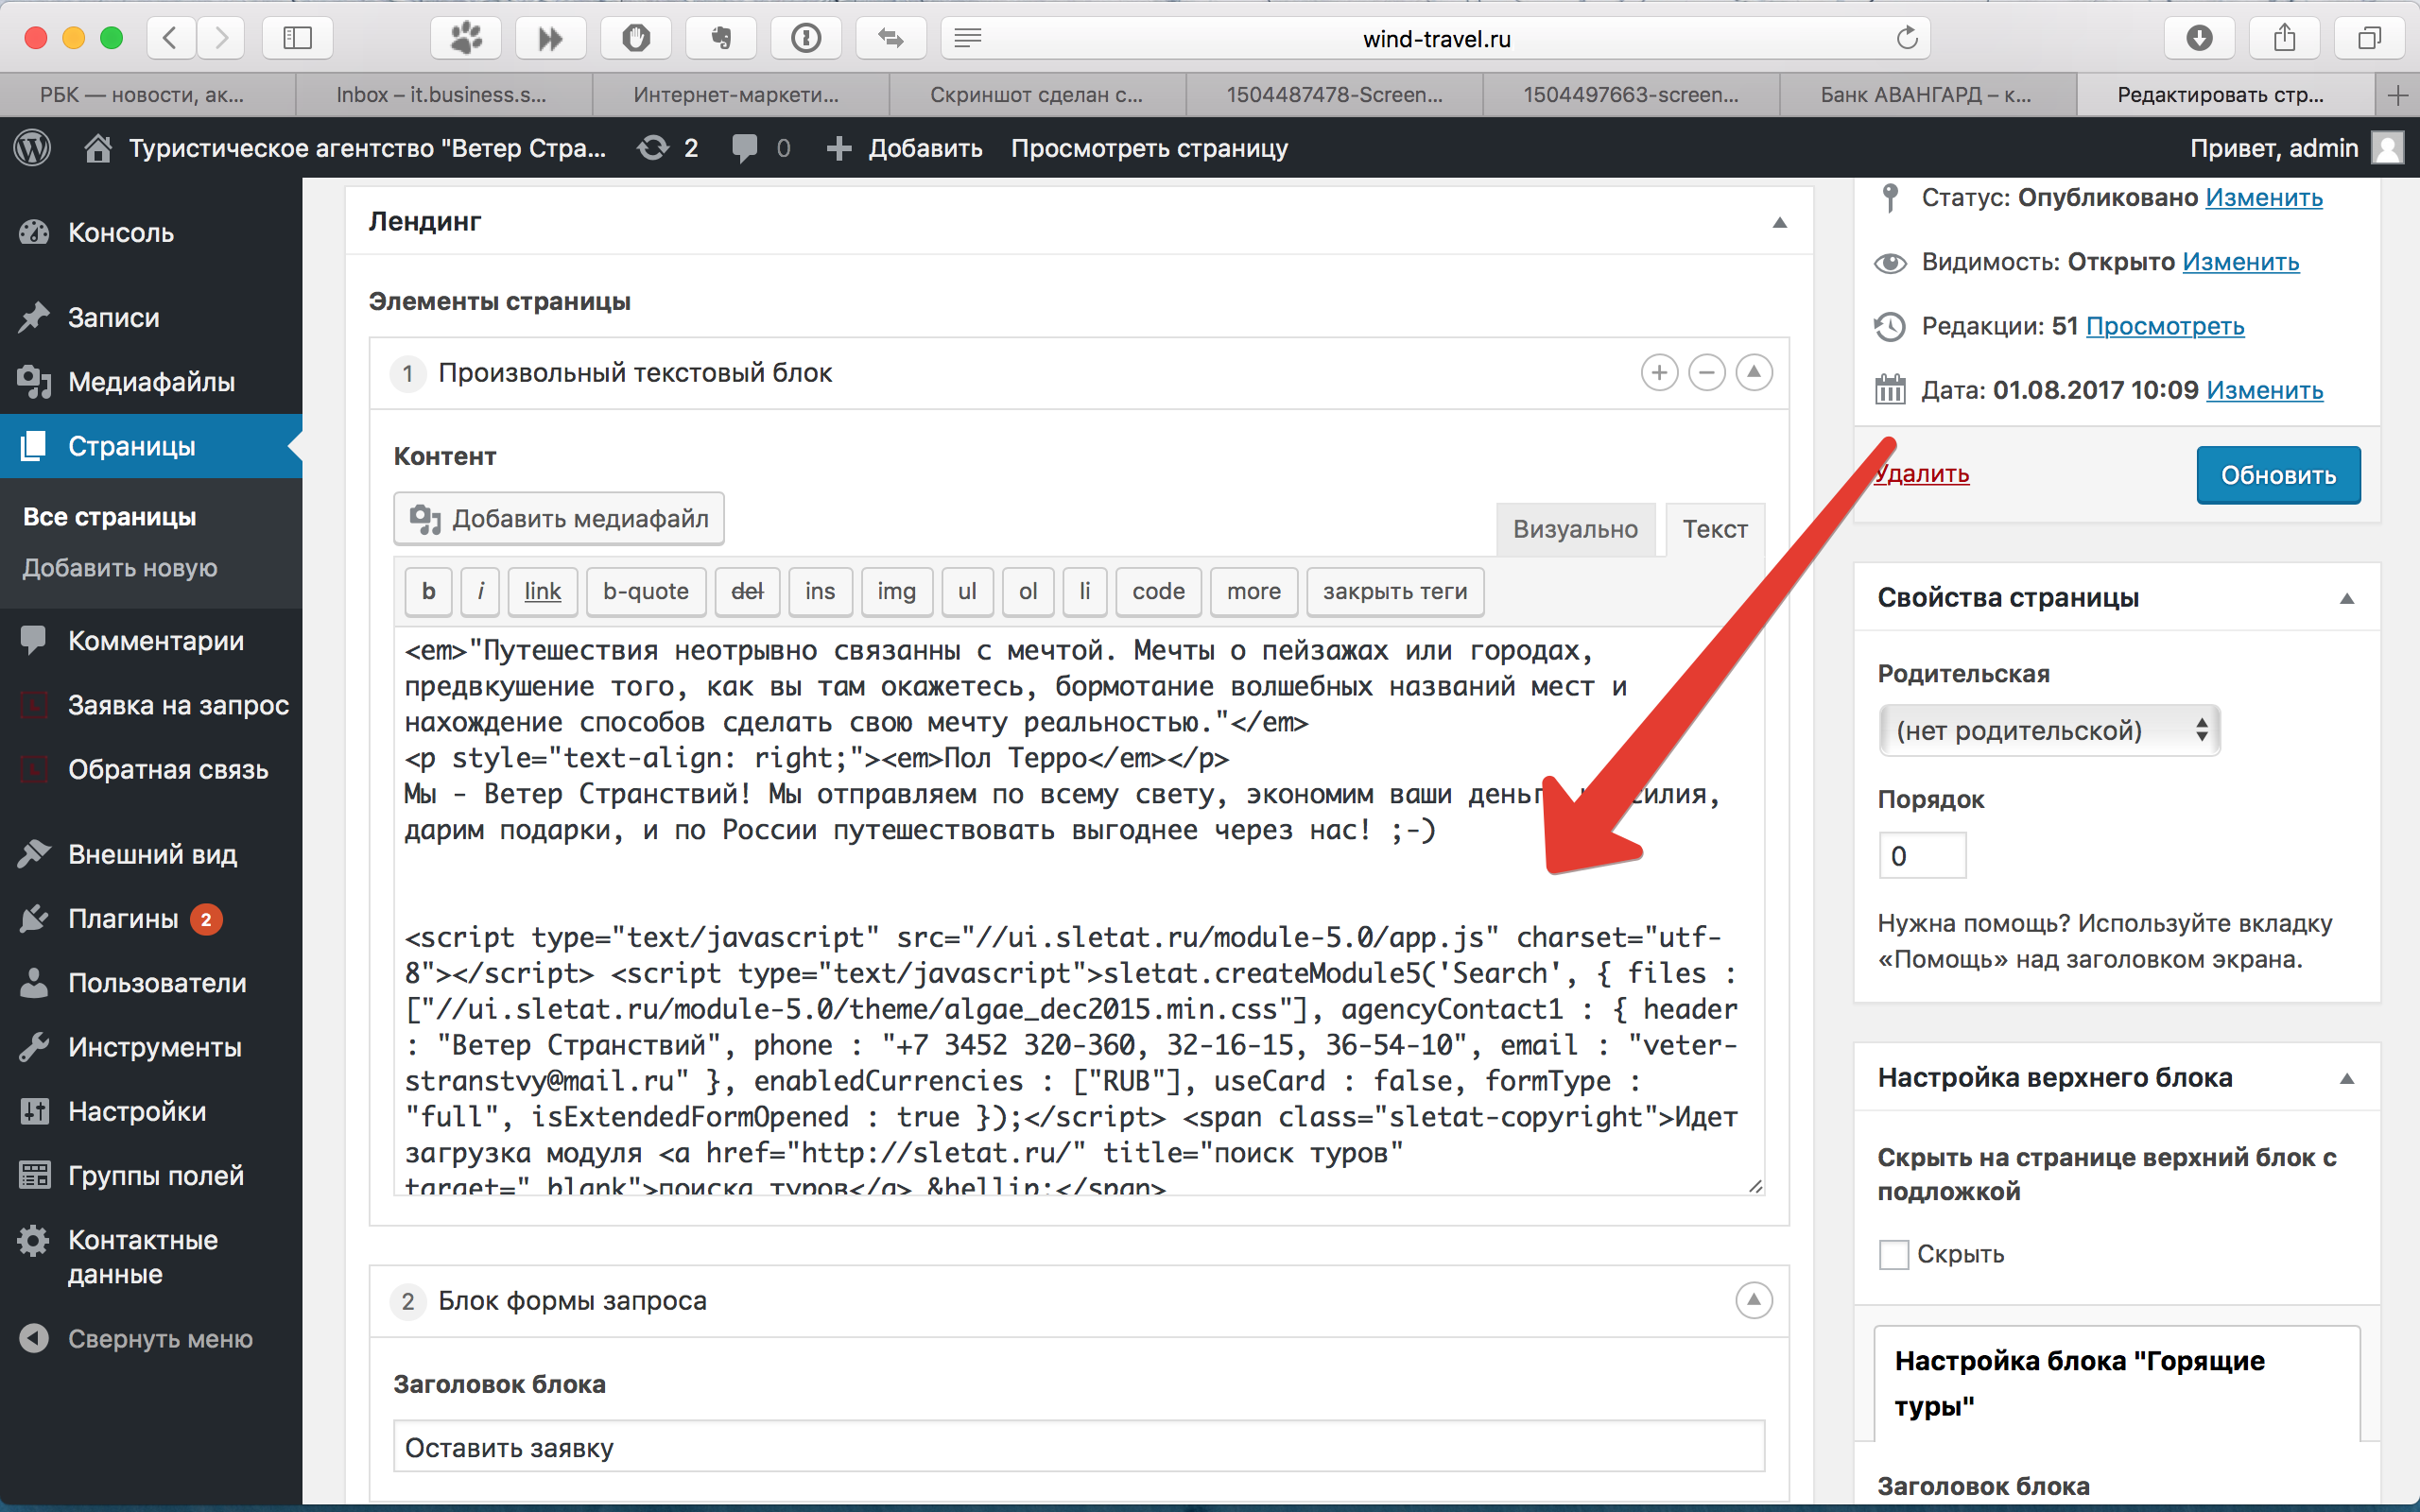Click Изменить next to Дата

[2265, 390]
